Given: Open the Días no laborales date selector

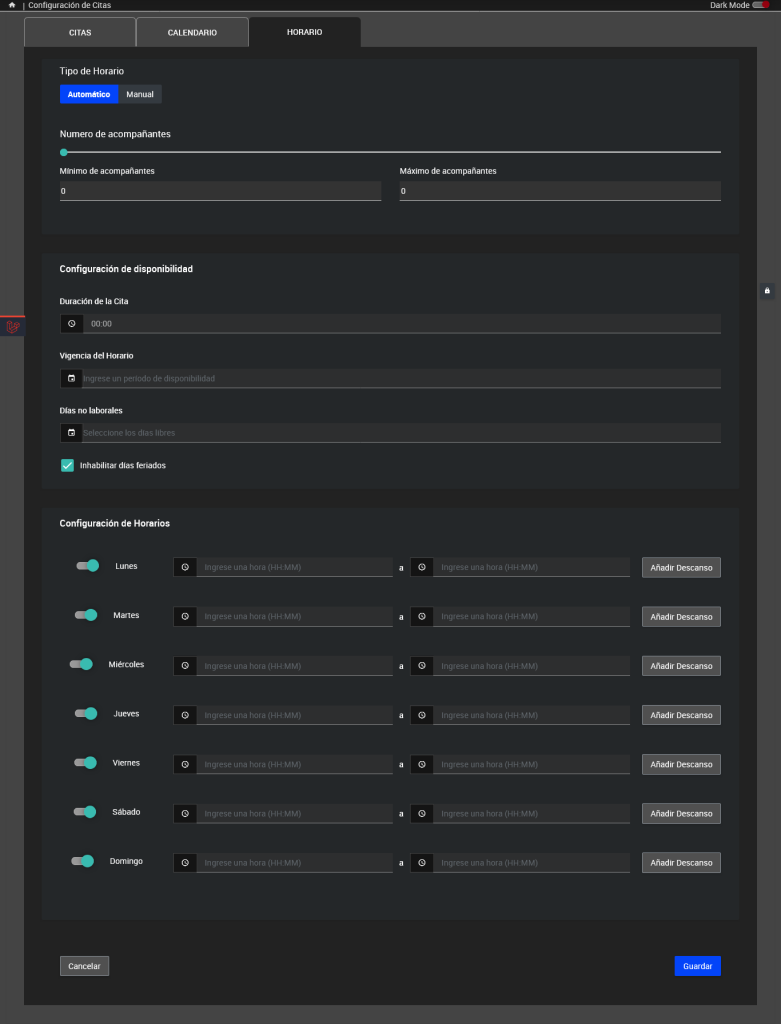Looking at the screenshot, I should pos(400,433).
